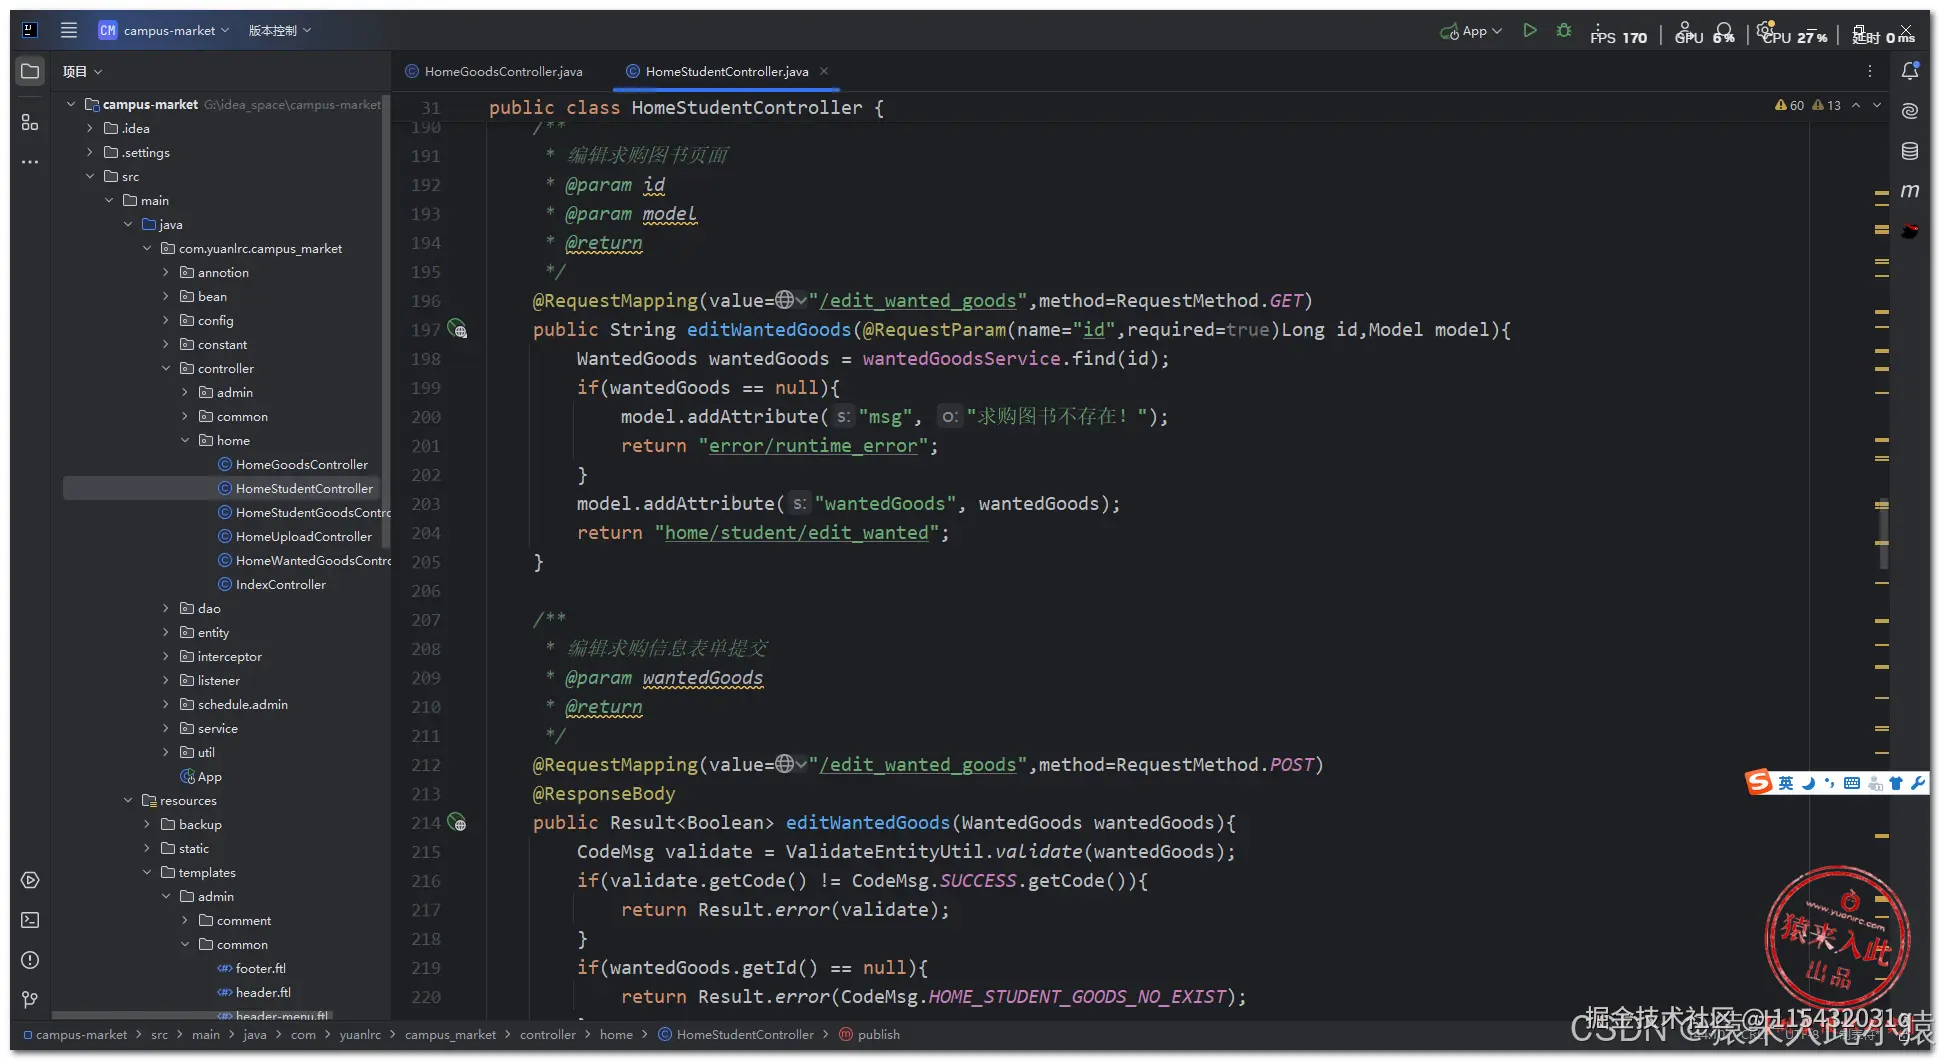This screenshot has width=1941, height=1061.
Task: Go to previous highlighted problem arrow
Action: (1856, 105)
